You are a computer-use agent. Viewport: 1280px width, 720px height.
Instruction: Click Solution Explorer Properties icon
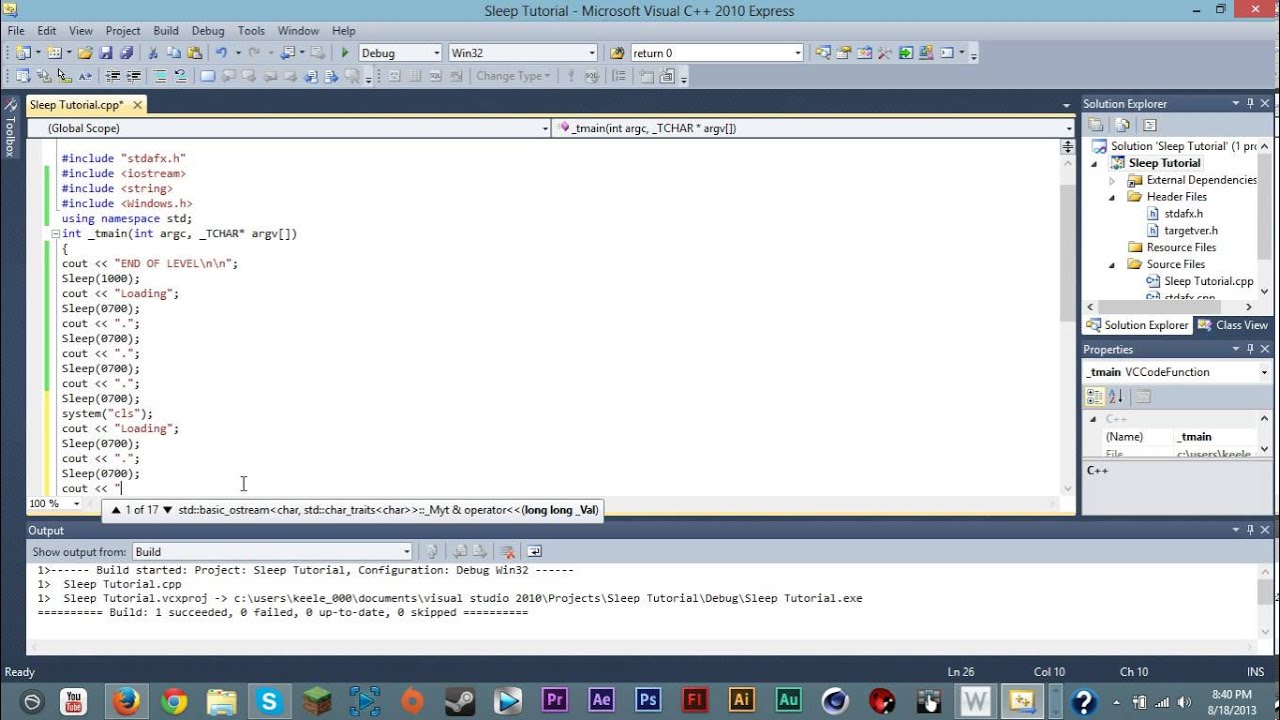tap(1097, 125)
